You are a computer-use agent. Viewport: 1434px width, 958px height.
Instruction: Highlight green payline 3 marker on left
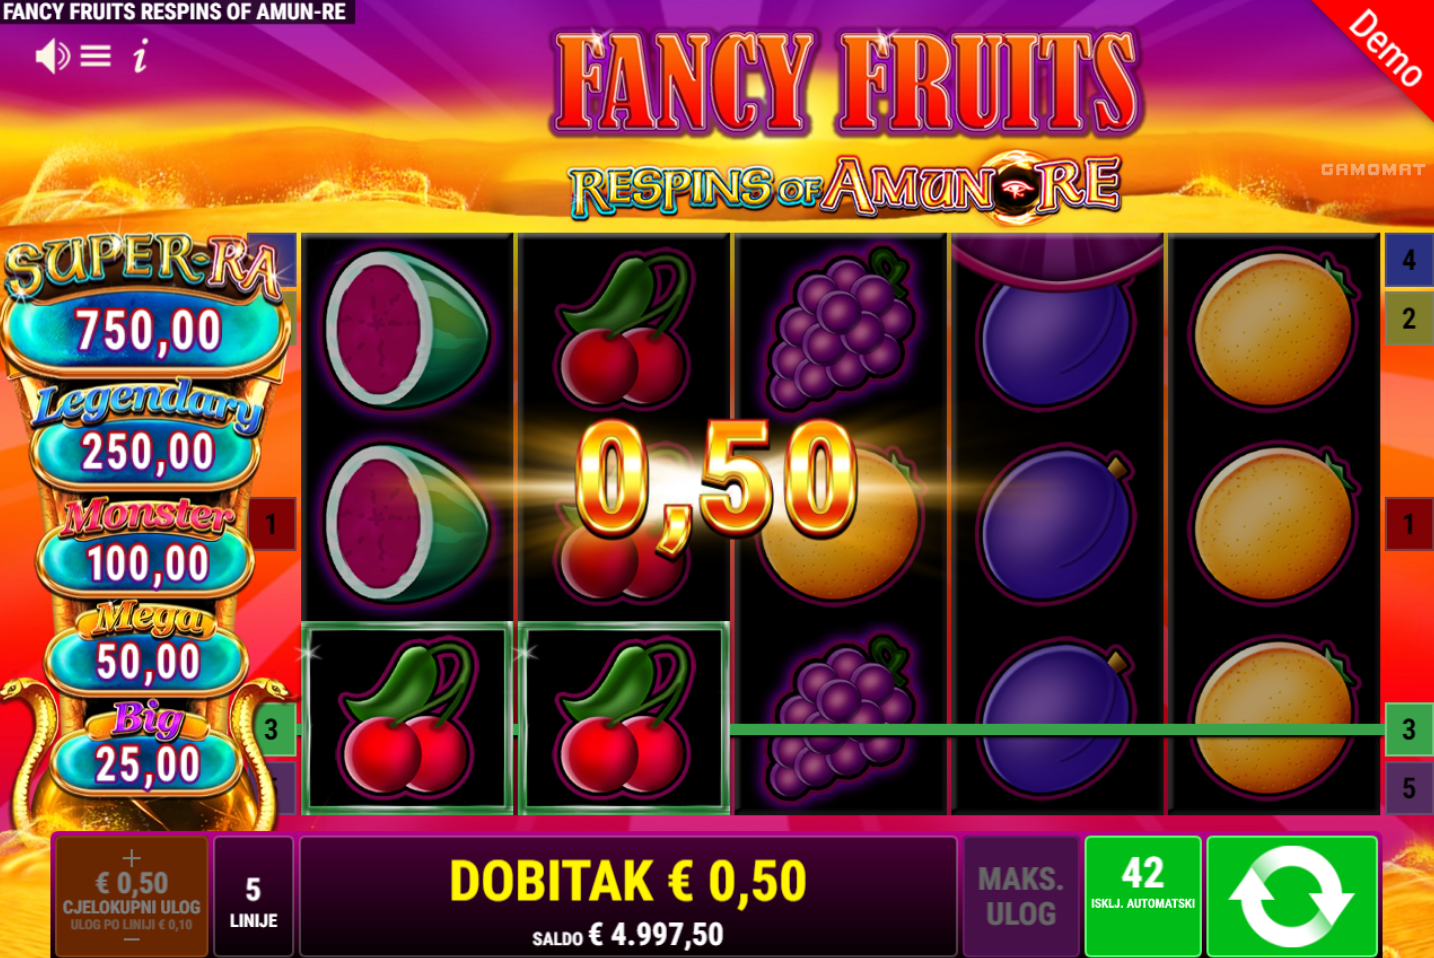[x=271, y=729]
